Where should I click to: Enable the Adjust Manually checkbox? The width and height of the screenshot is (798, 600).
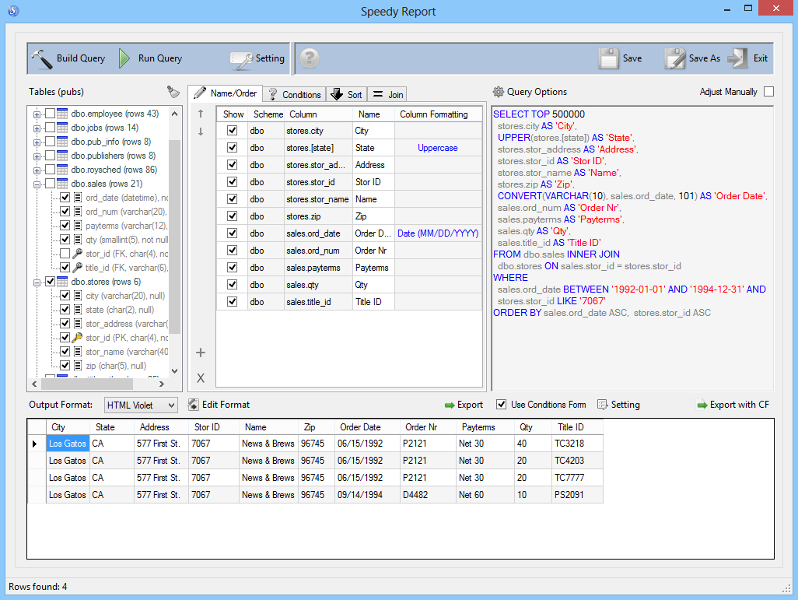769,92
